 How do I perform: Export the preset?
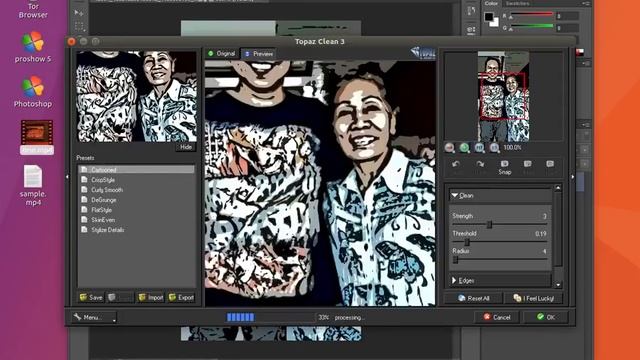click(x=181, y=298)
